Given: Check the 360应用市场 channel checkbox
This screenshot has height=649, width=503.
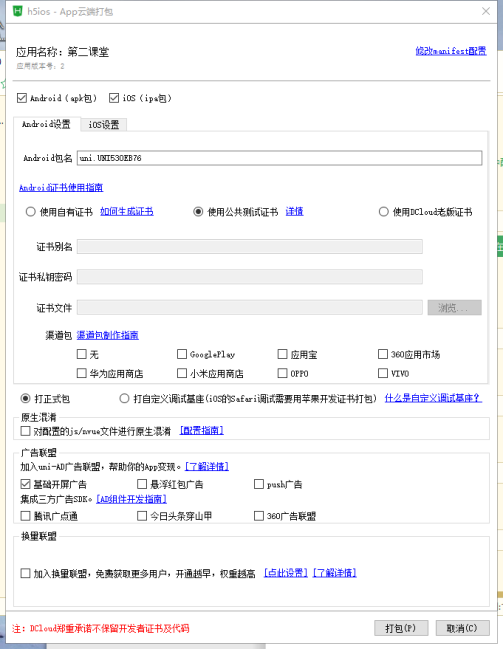Looking at the screenshot, I should 383,354.
